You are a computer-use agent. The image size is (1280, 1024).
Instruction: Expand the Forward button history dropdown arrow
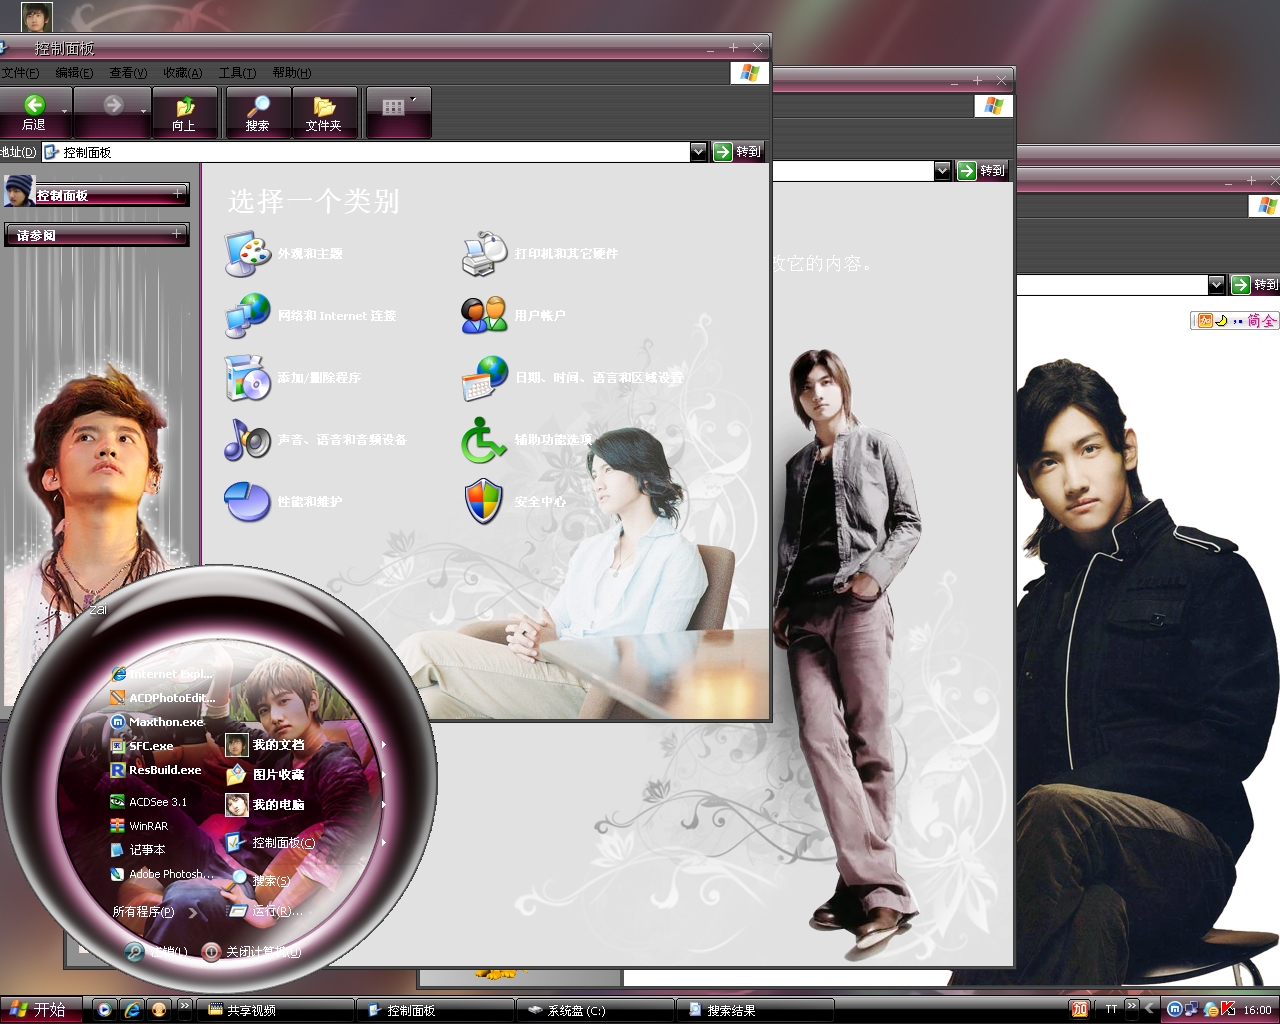[144, 113]
